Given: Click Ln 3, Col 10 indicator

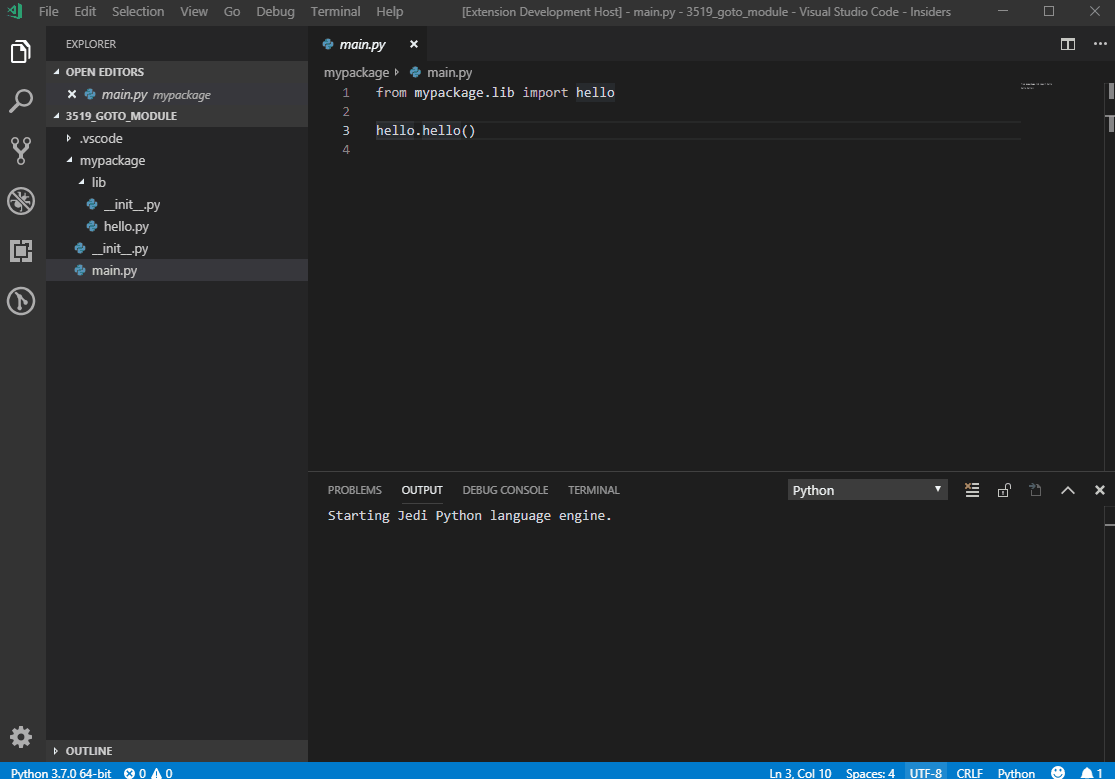Looking at the screenshot, I should (x=800, y=773).
